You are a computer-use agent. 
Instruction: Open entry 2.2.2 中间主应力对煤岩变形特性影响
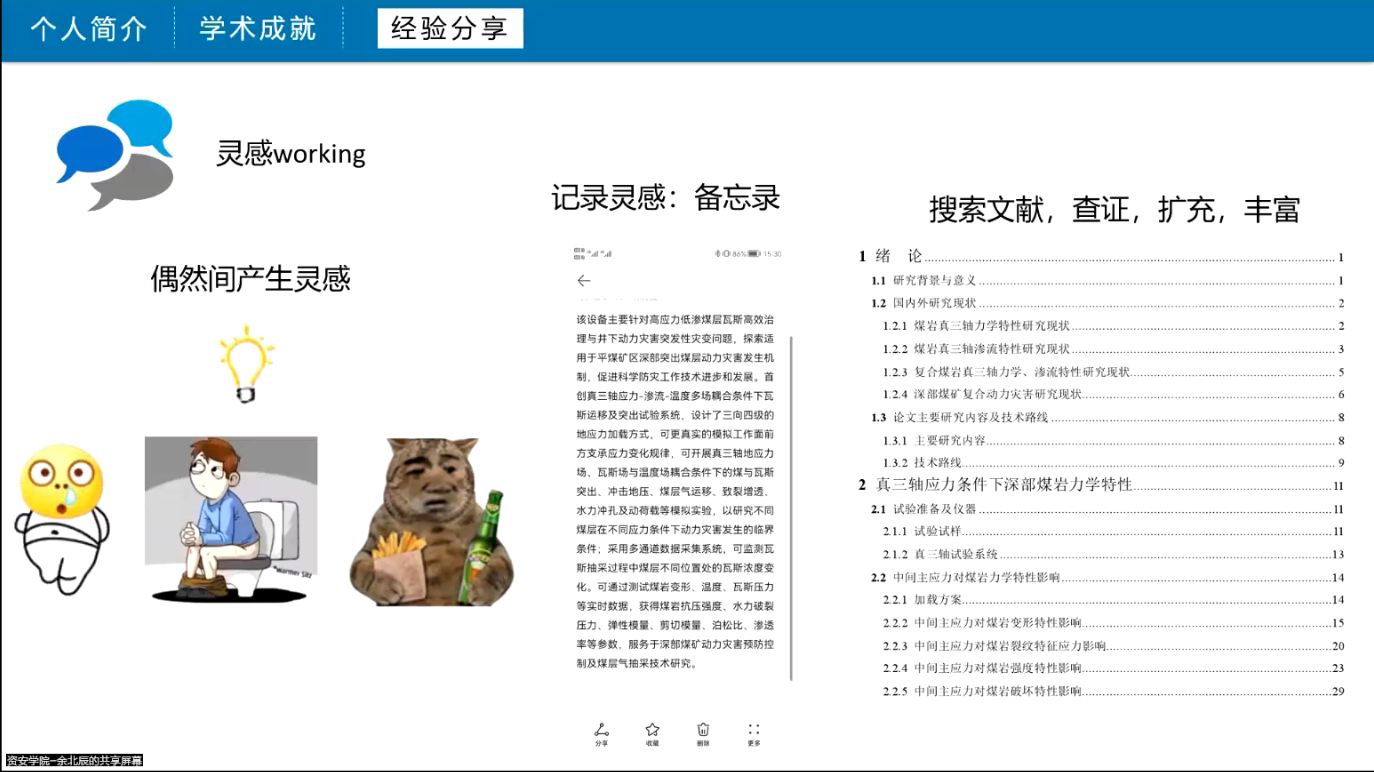1114,623
